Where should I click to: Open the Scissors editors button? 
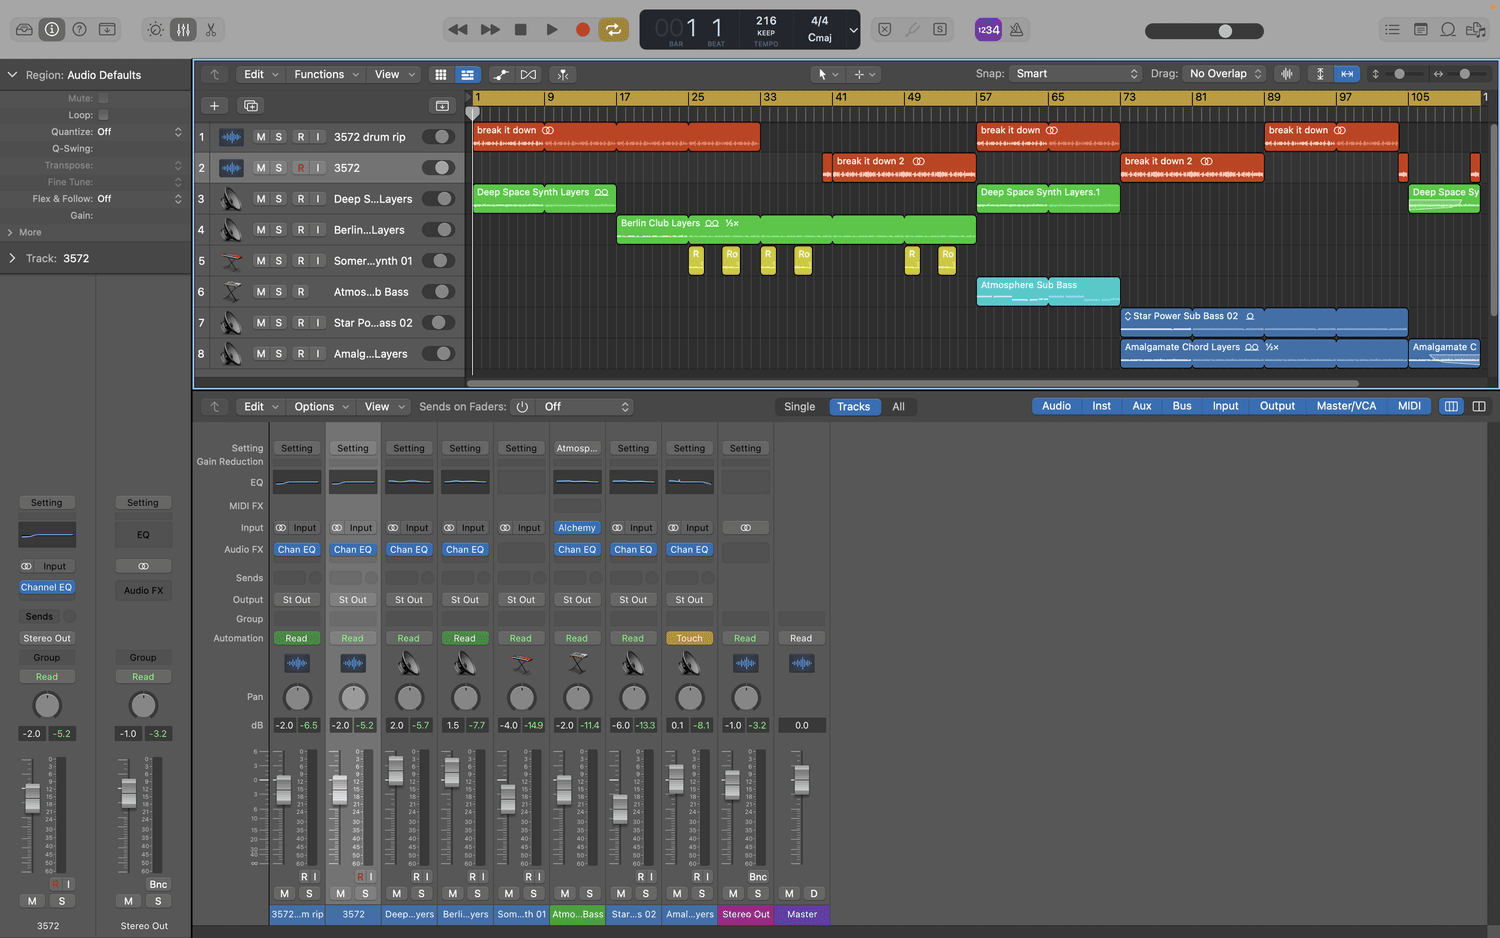211,30
